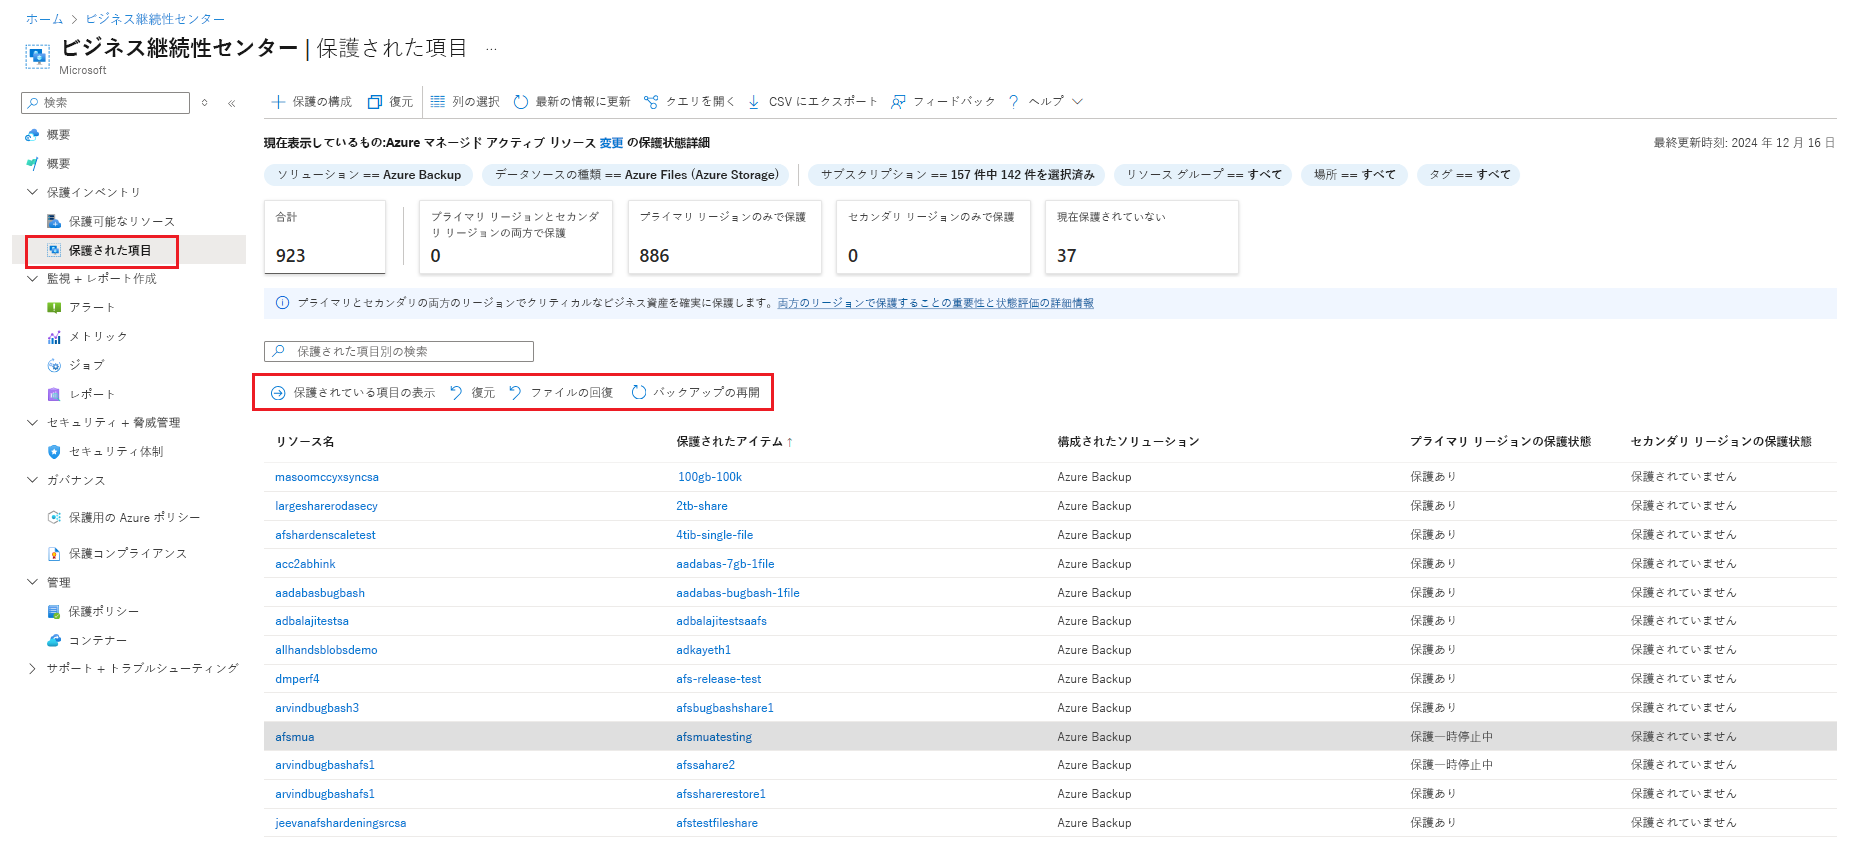Image resolution: width=1862 pixels, height=843 pixels.
Task: Open the ヘルプ dropdown chevron
Action: pos(1078,102)
